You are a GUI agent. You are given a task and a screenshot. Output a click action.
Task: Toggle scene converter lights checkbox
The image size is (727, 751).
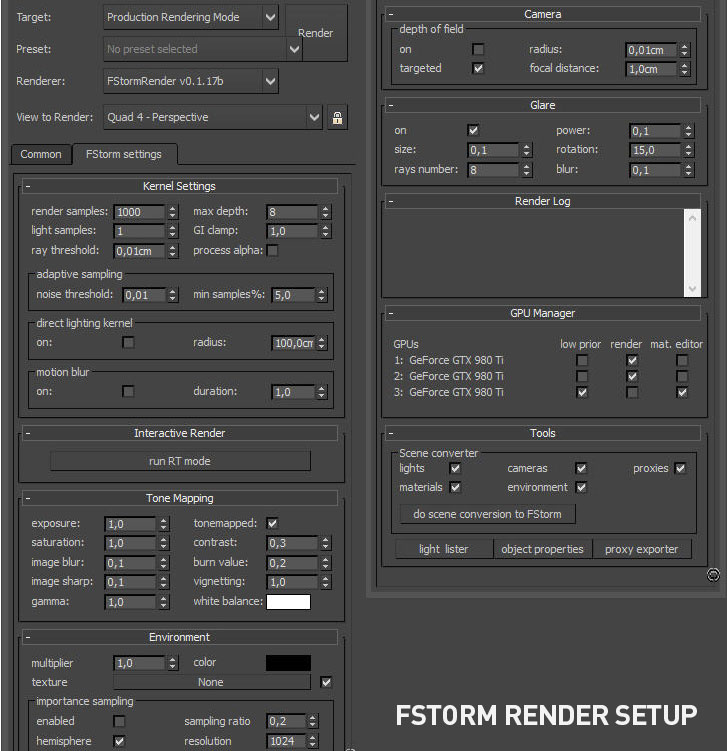[x=455, y=468]
